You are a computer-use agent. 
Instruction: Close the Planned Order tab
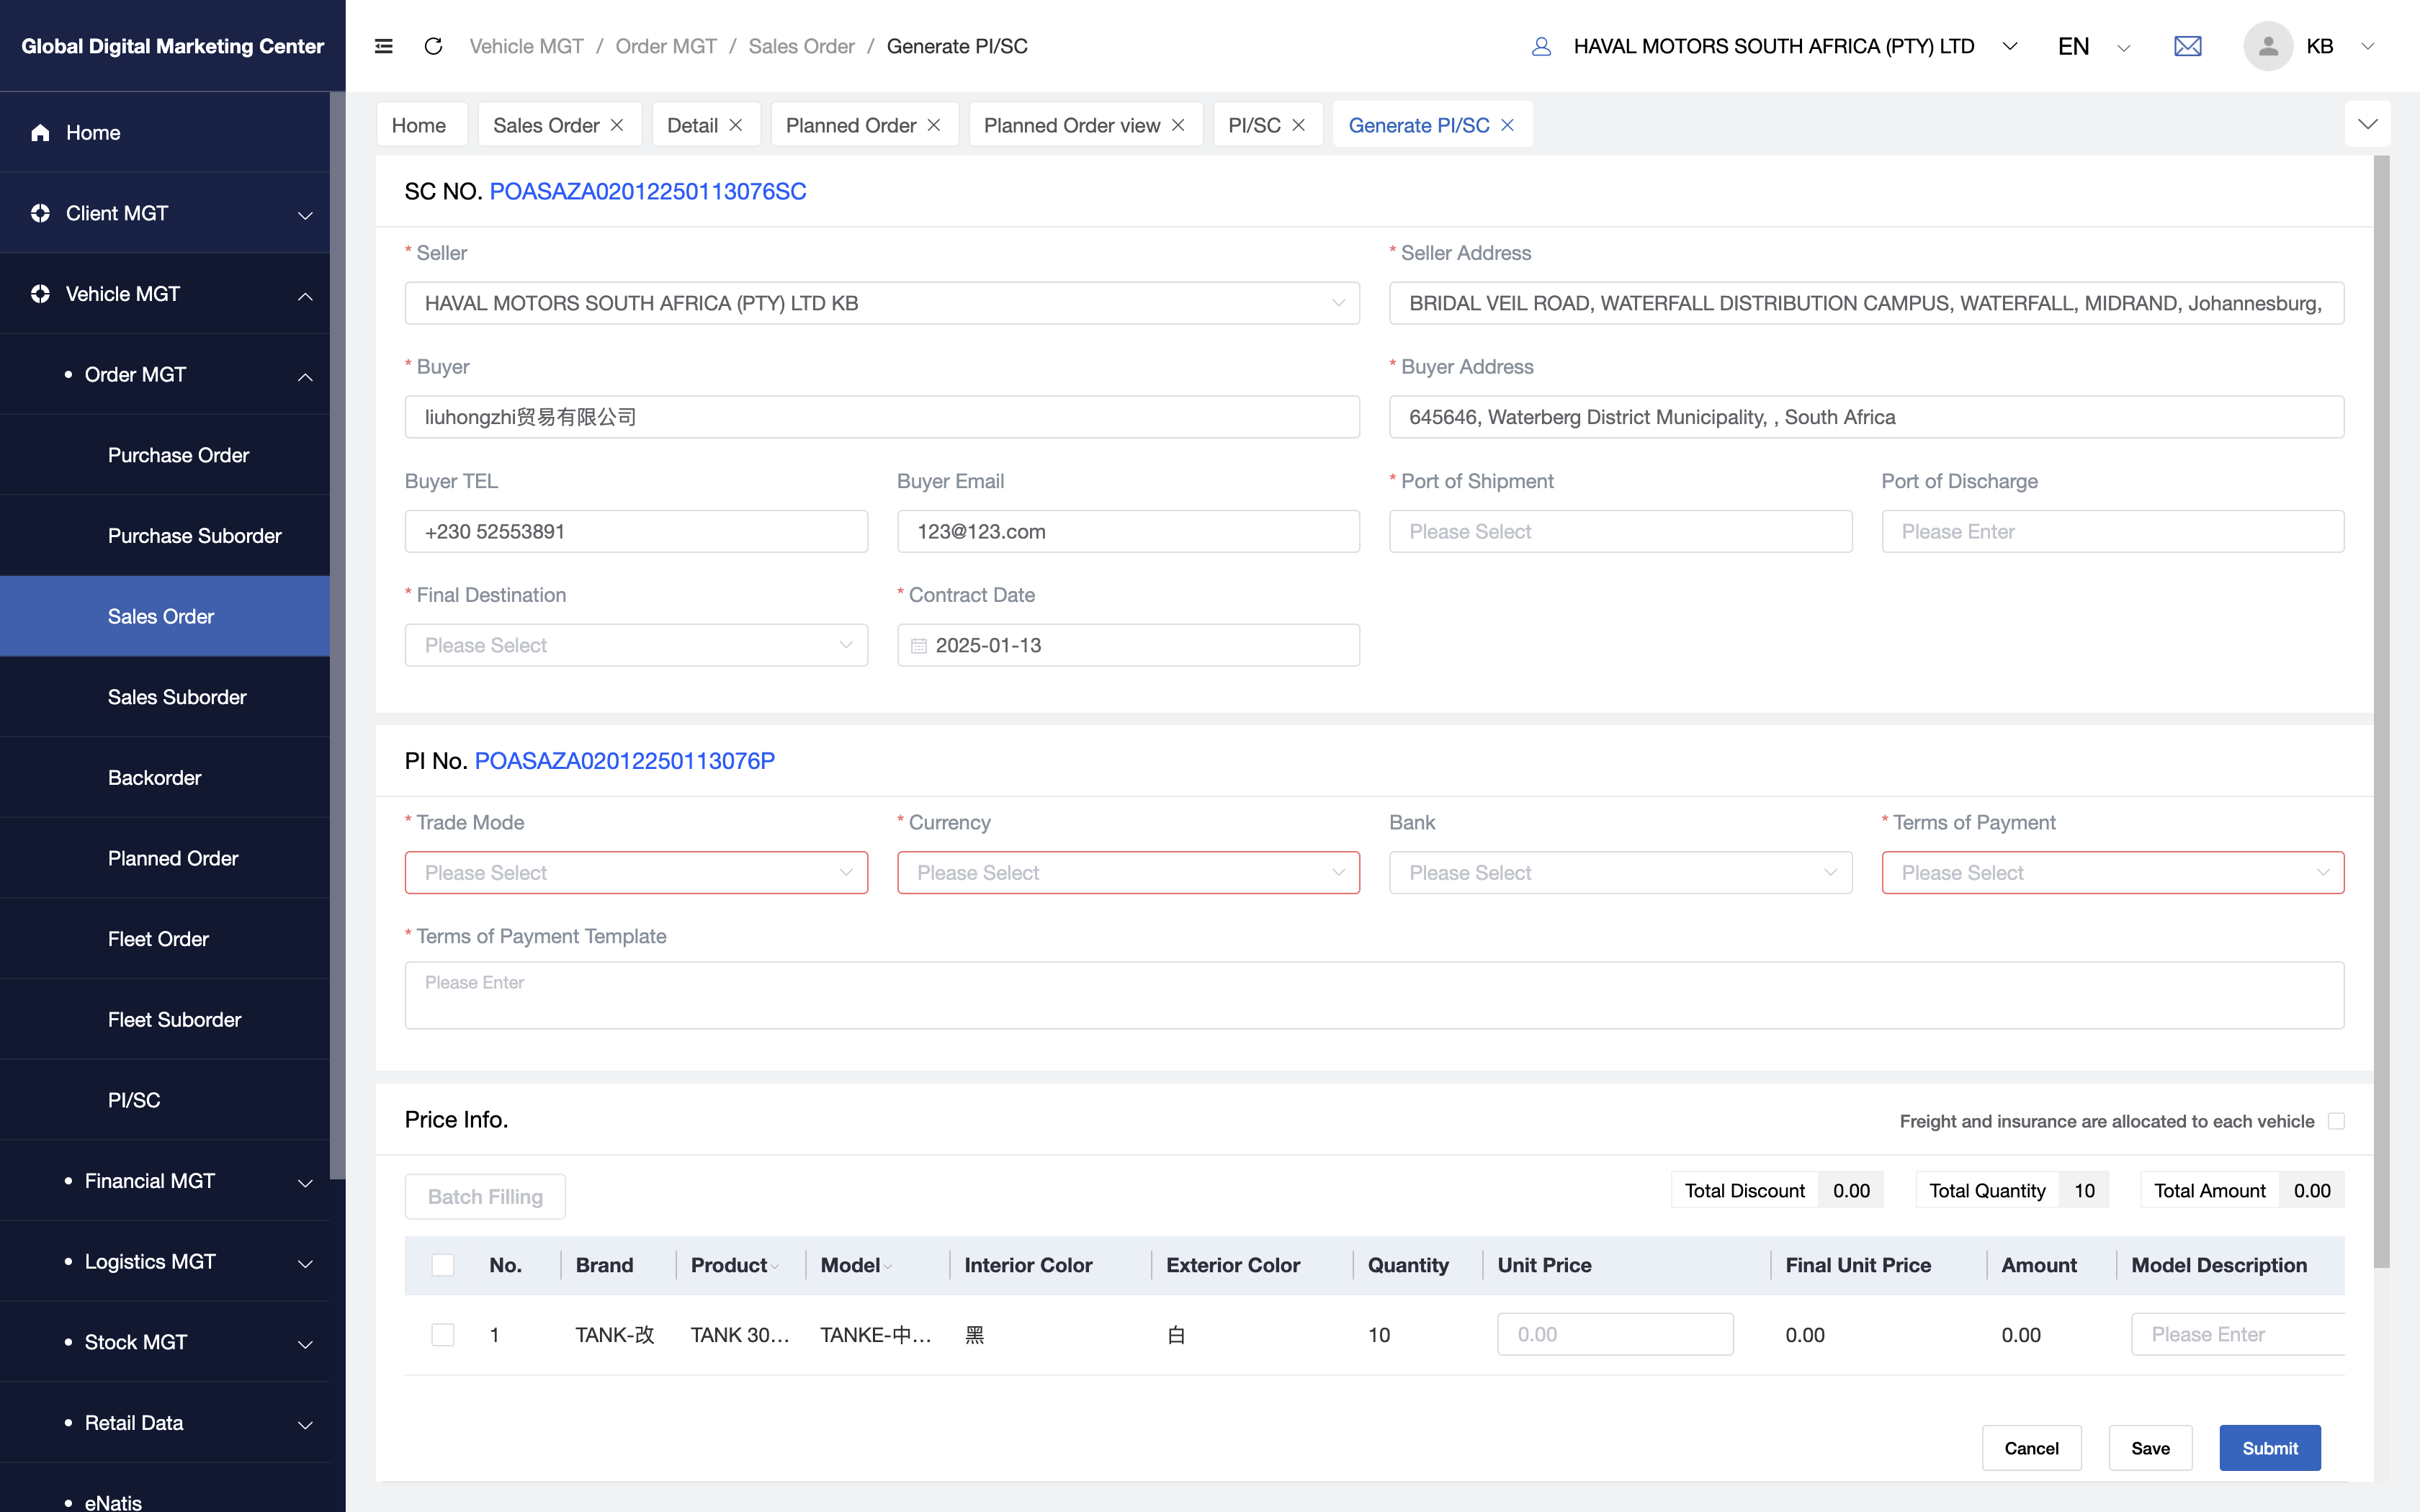934,125
